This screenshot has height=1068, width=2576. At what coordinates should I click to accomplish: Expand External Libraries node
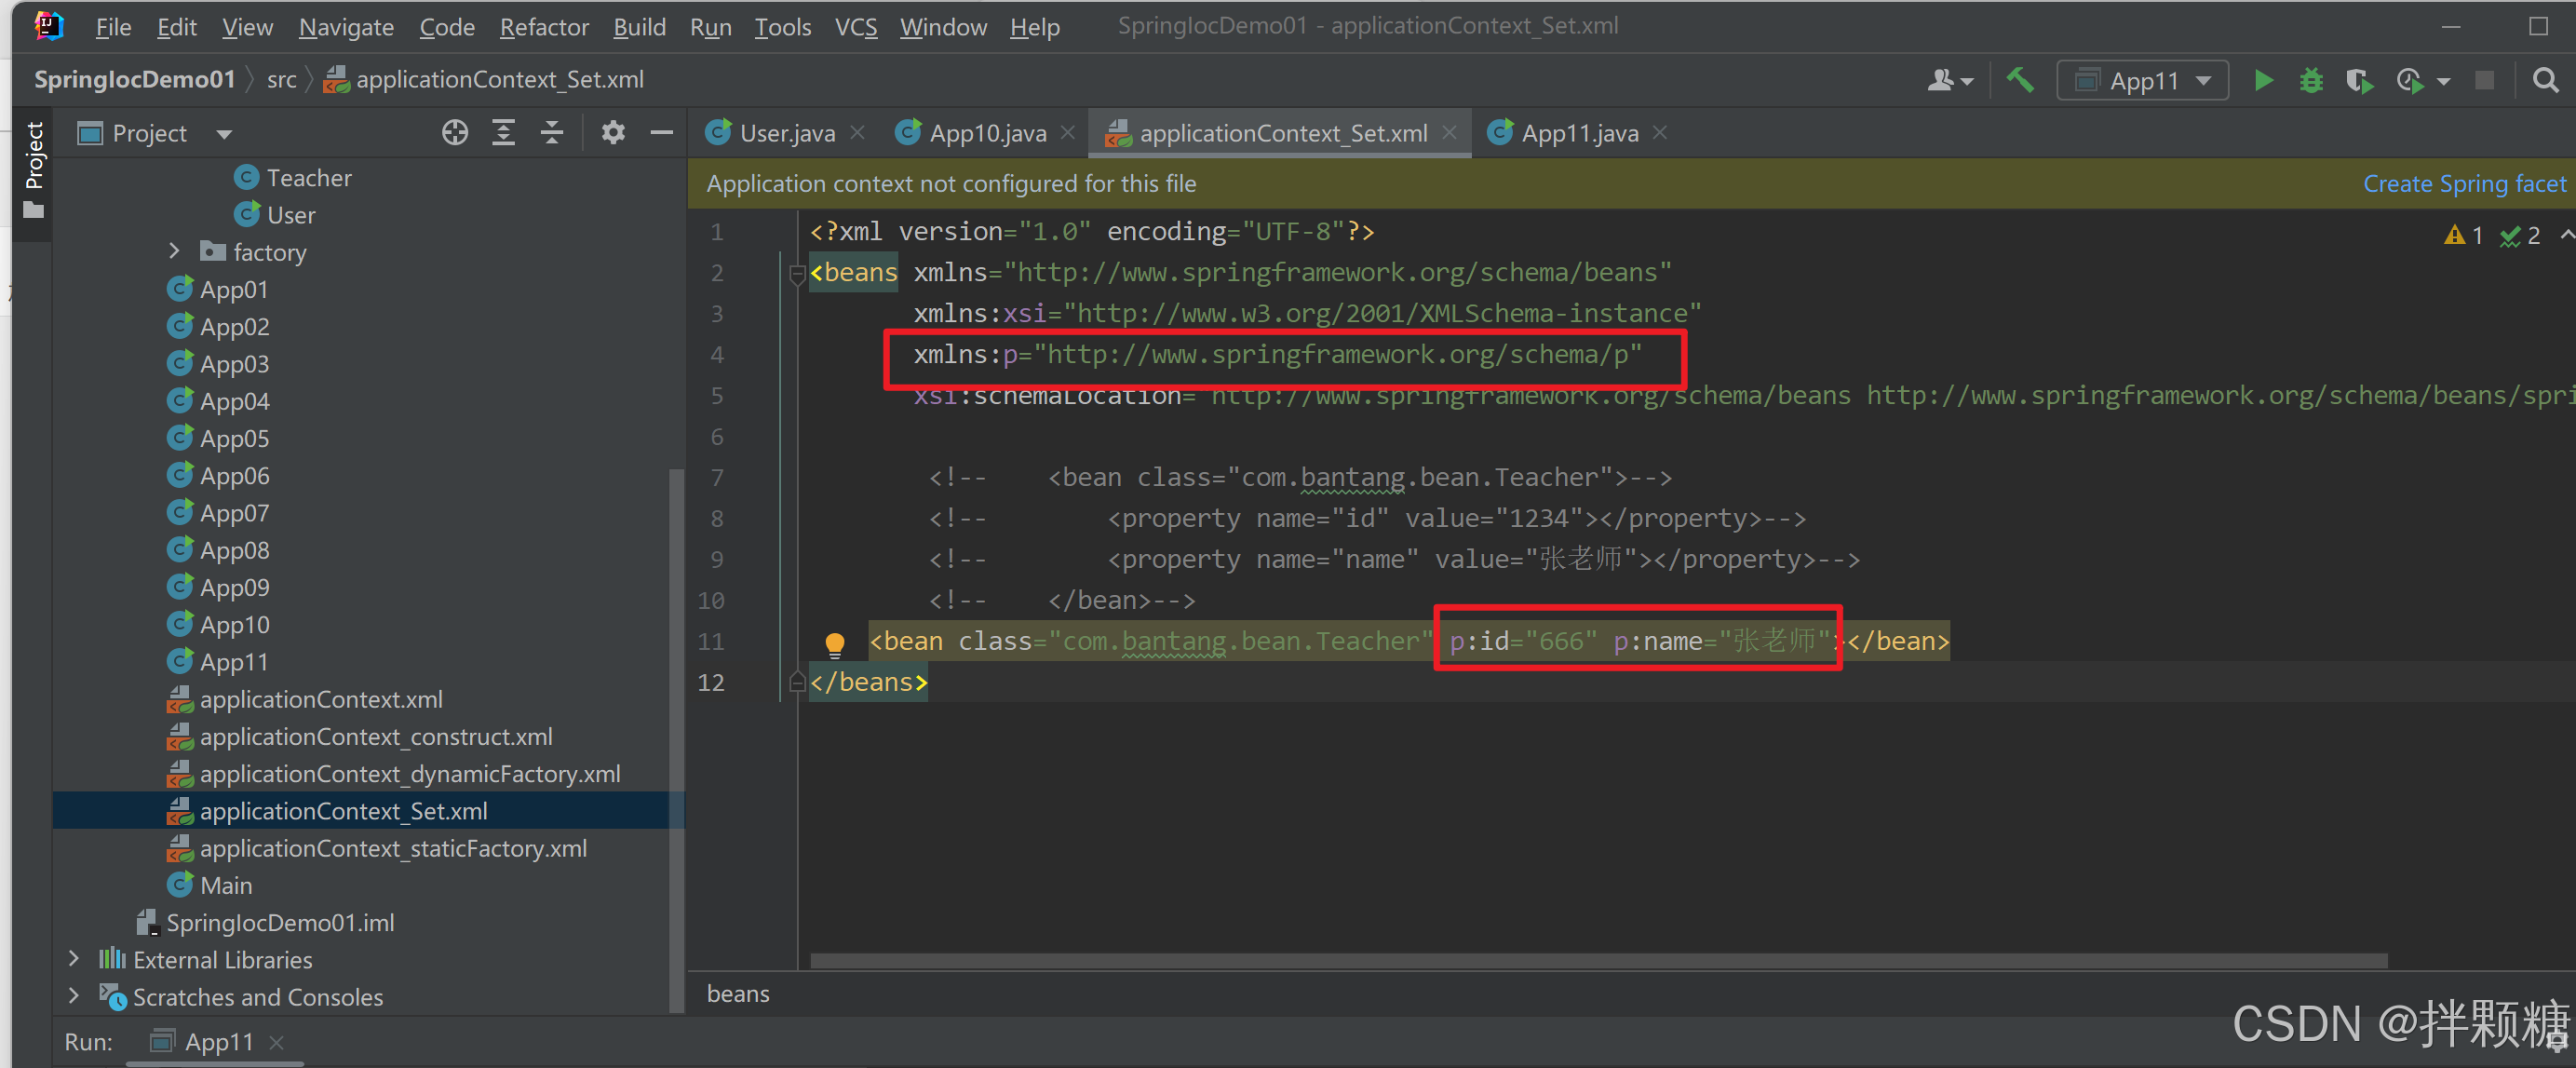click(73, 958)
